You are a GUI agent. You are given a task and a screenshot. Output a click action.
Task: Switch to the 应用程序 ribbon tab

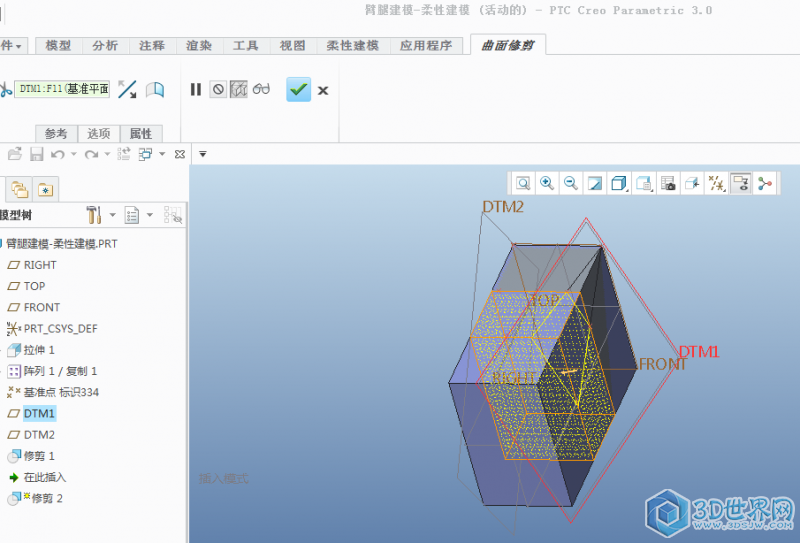[x=426, y=45]
